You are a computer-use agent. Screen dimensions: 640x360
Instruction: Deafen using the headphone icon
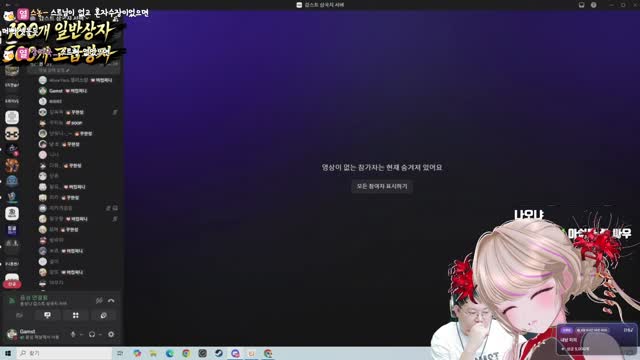pyautogui.click(x=92, y=334)
